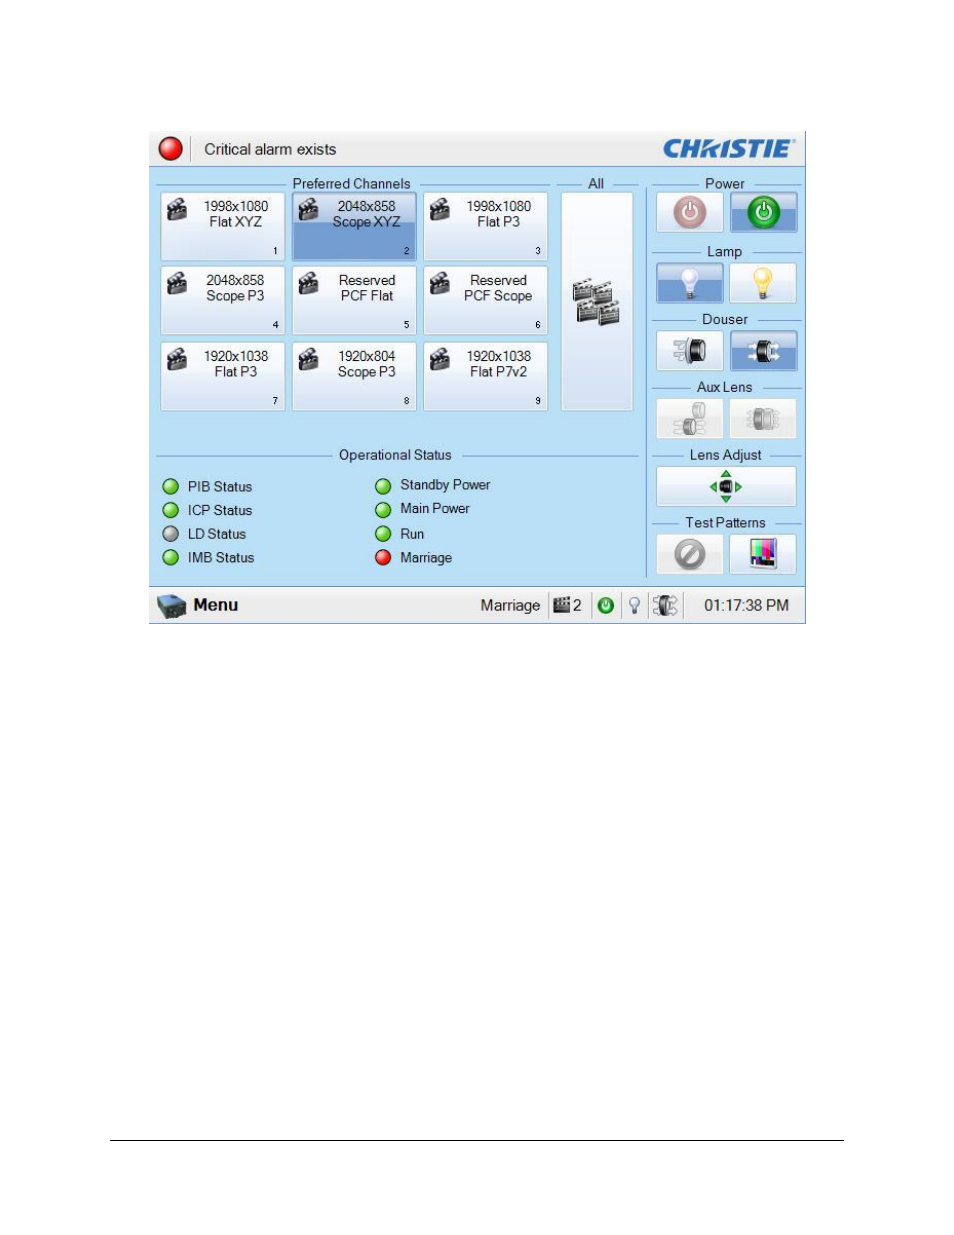Select channel 1998x1080 Flat P3

(x=485, y=227)
